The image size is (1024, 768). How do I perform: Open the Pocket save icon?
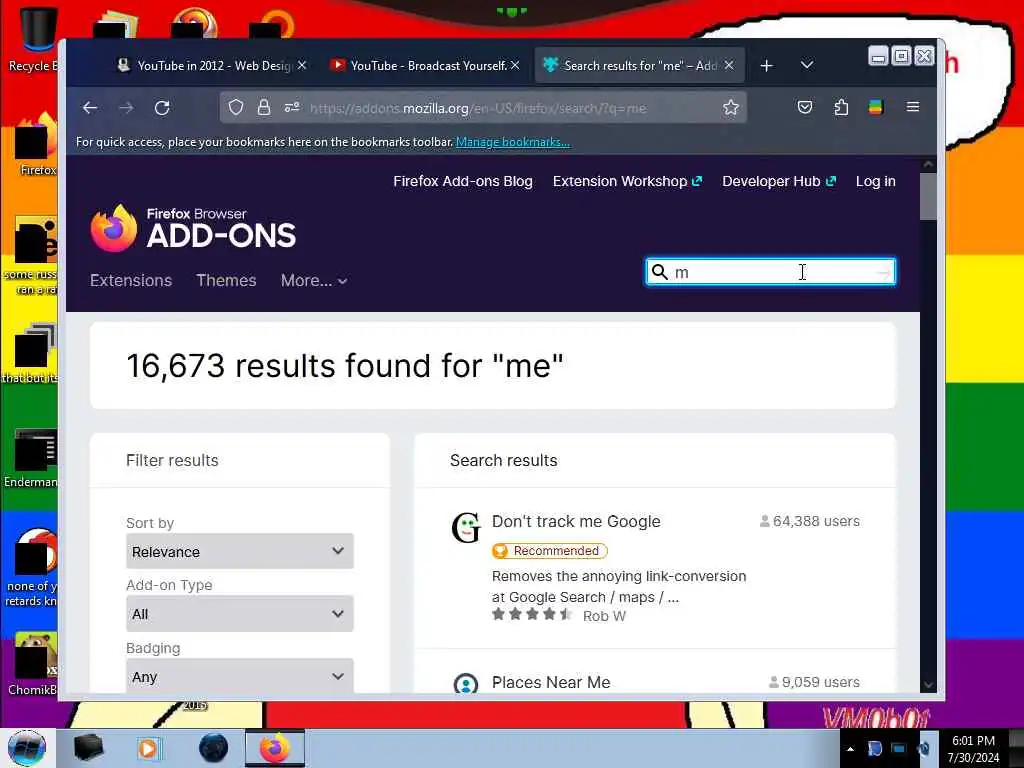click(x=805, y=107)
